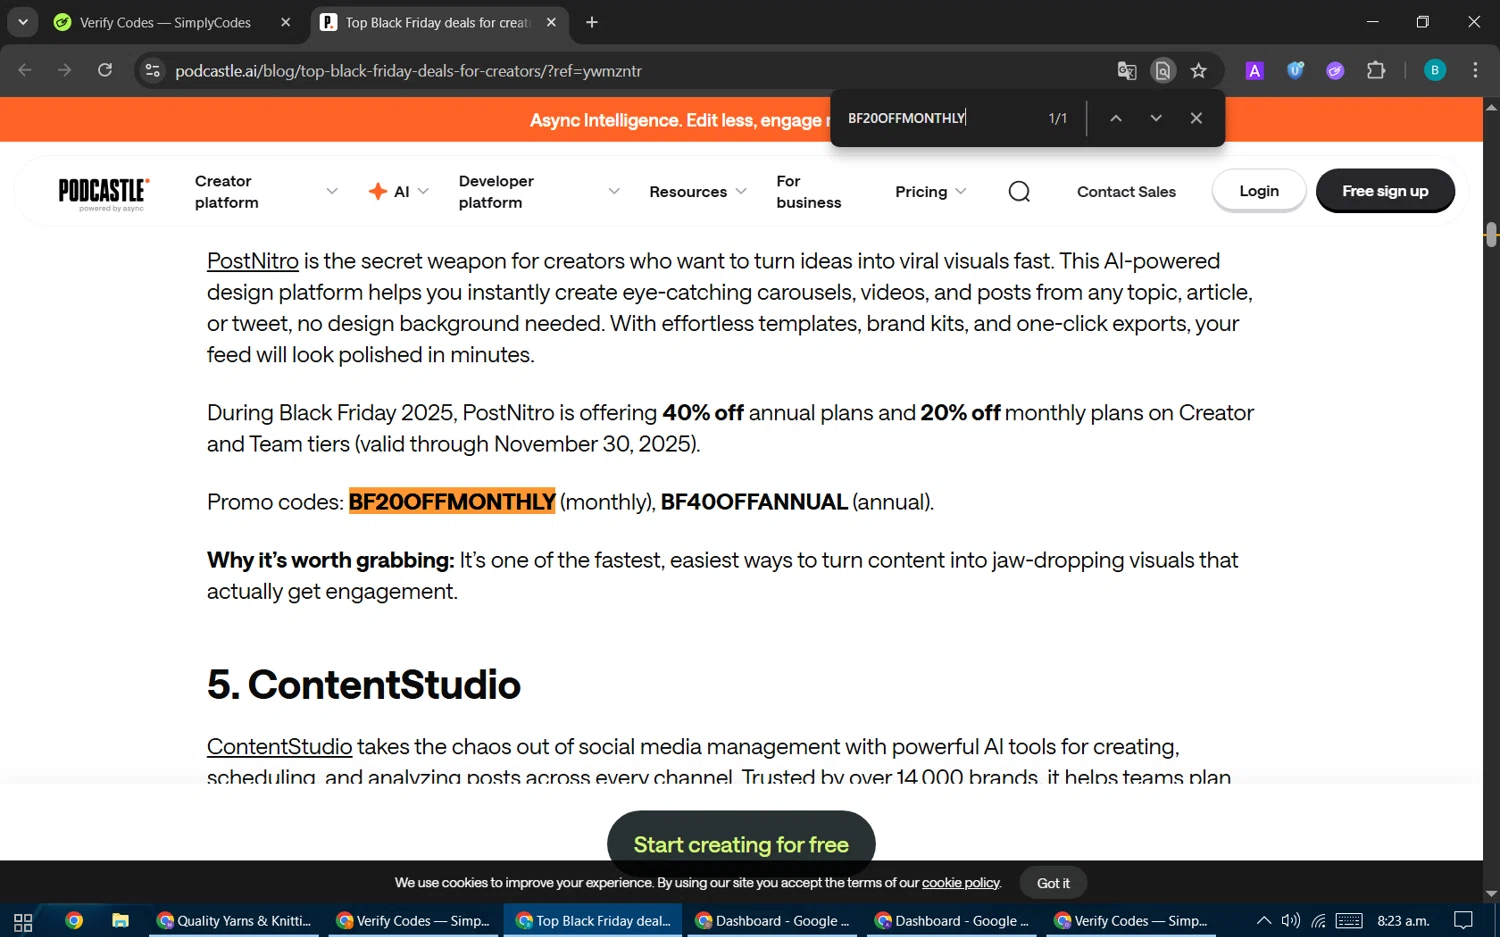Open the For business page
1500x937 pixels.
tap(809, 191)
